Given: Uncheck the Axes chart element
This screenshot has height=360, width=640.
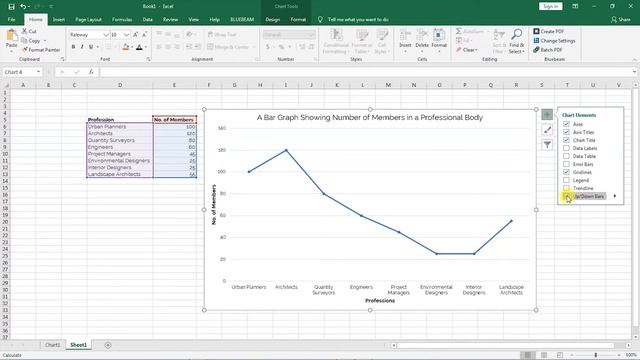Looking at the screenshot, I should pyautogui.click(x=567, y=124).
